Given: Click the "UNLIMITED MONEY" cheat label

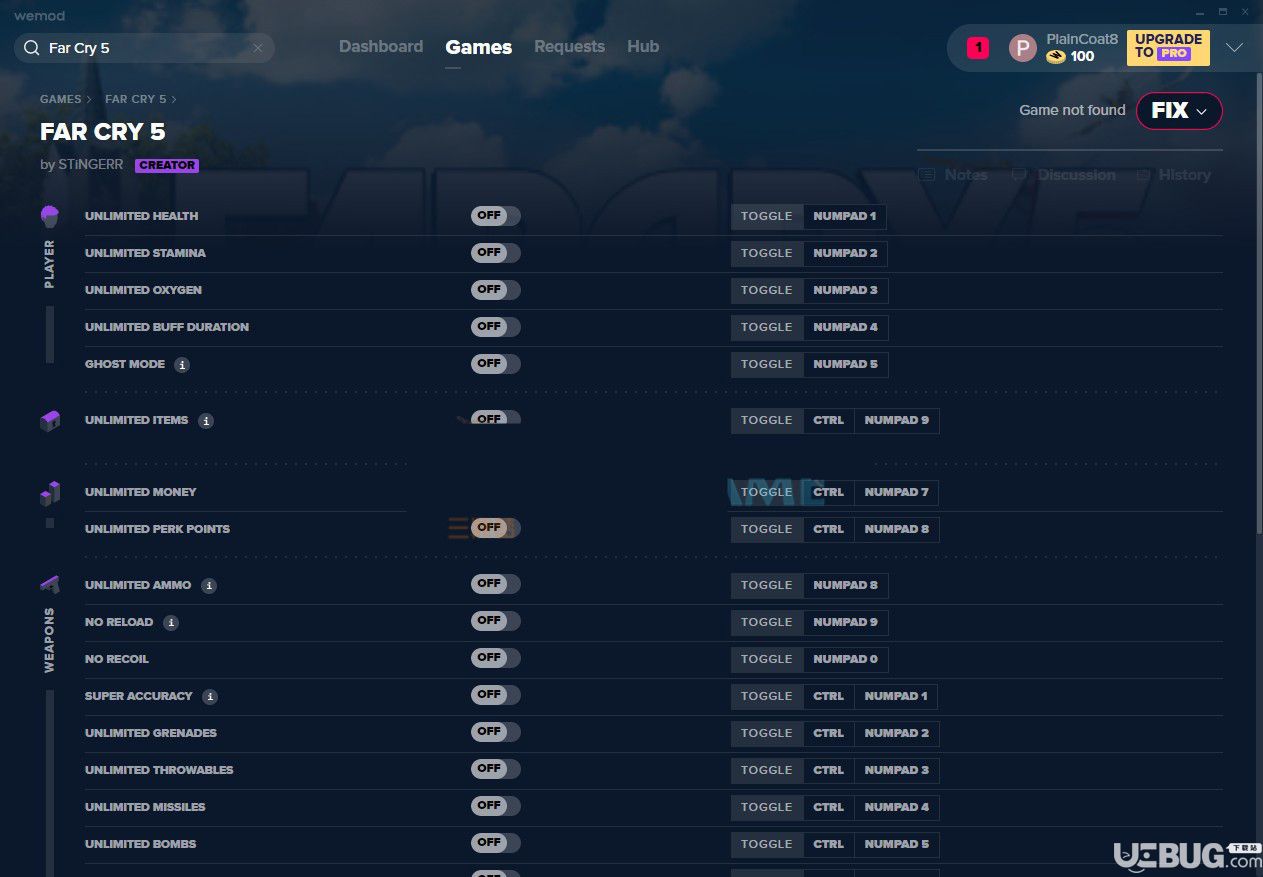Looking at the screenshot, I should (x=141, y=492).
